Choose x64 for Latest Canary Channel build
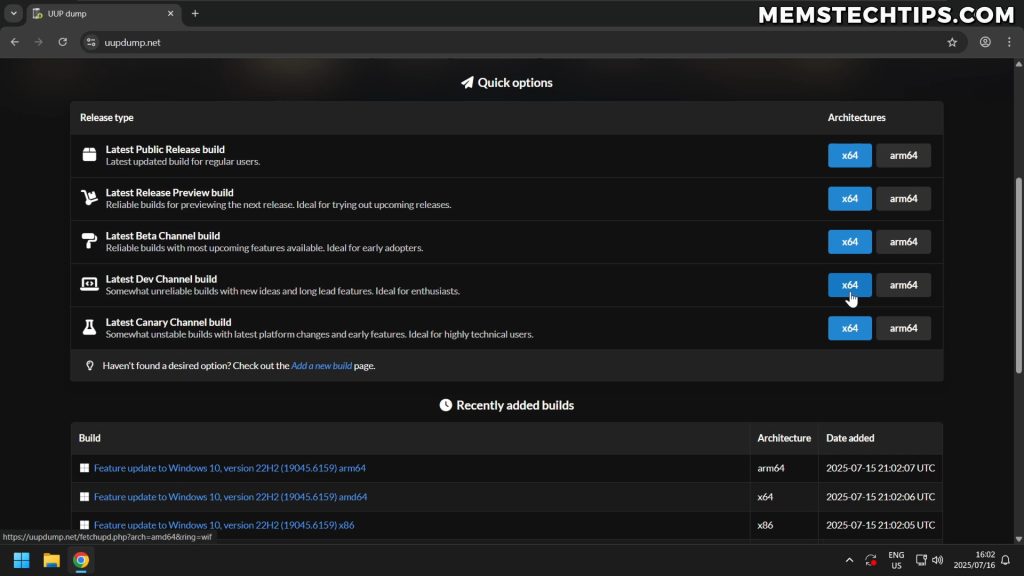 point(850,328)
